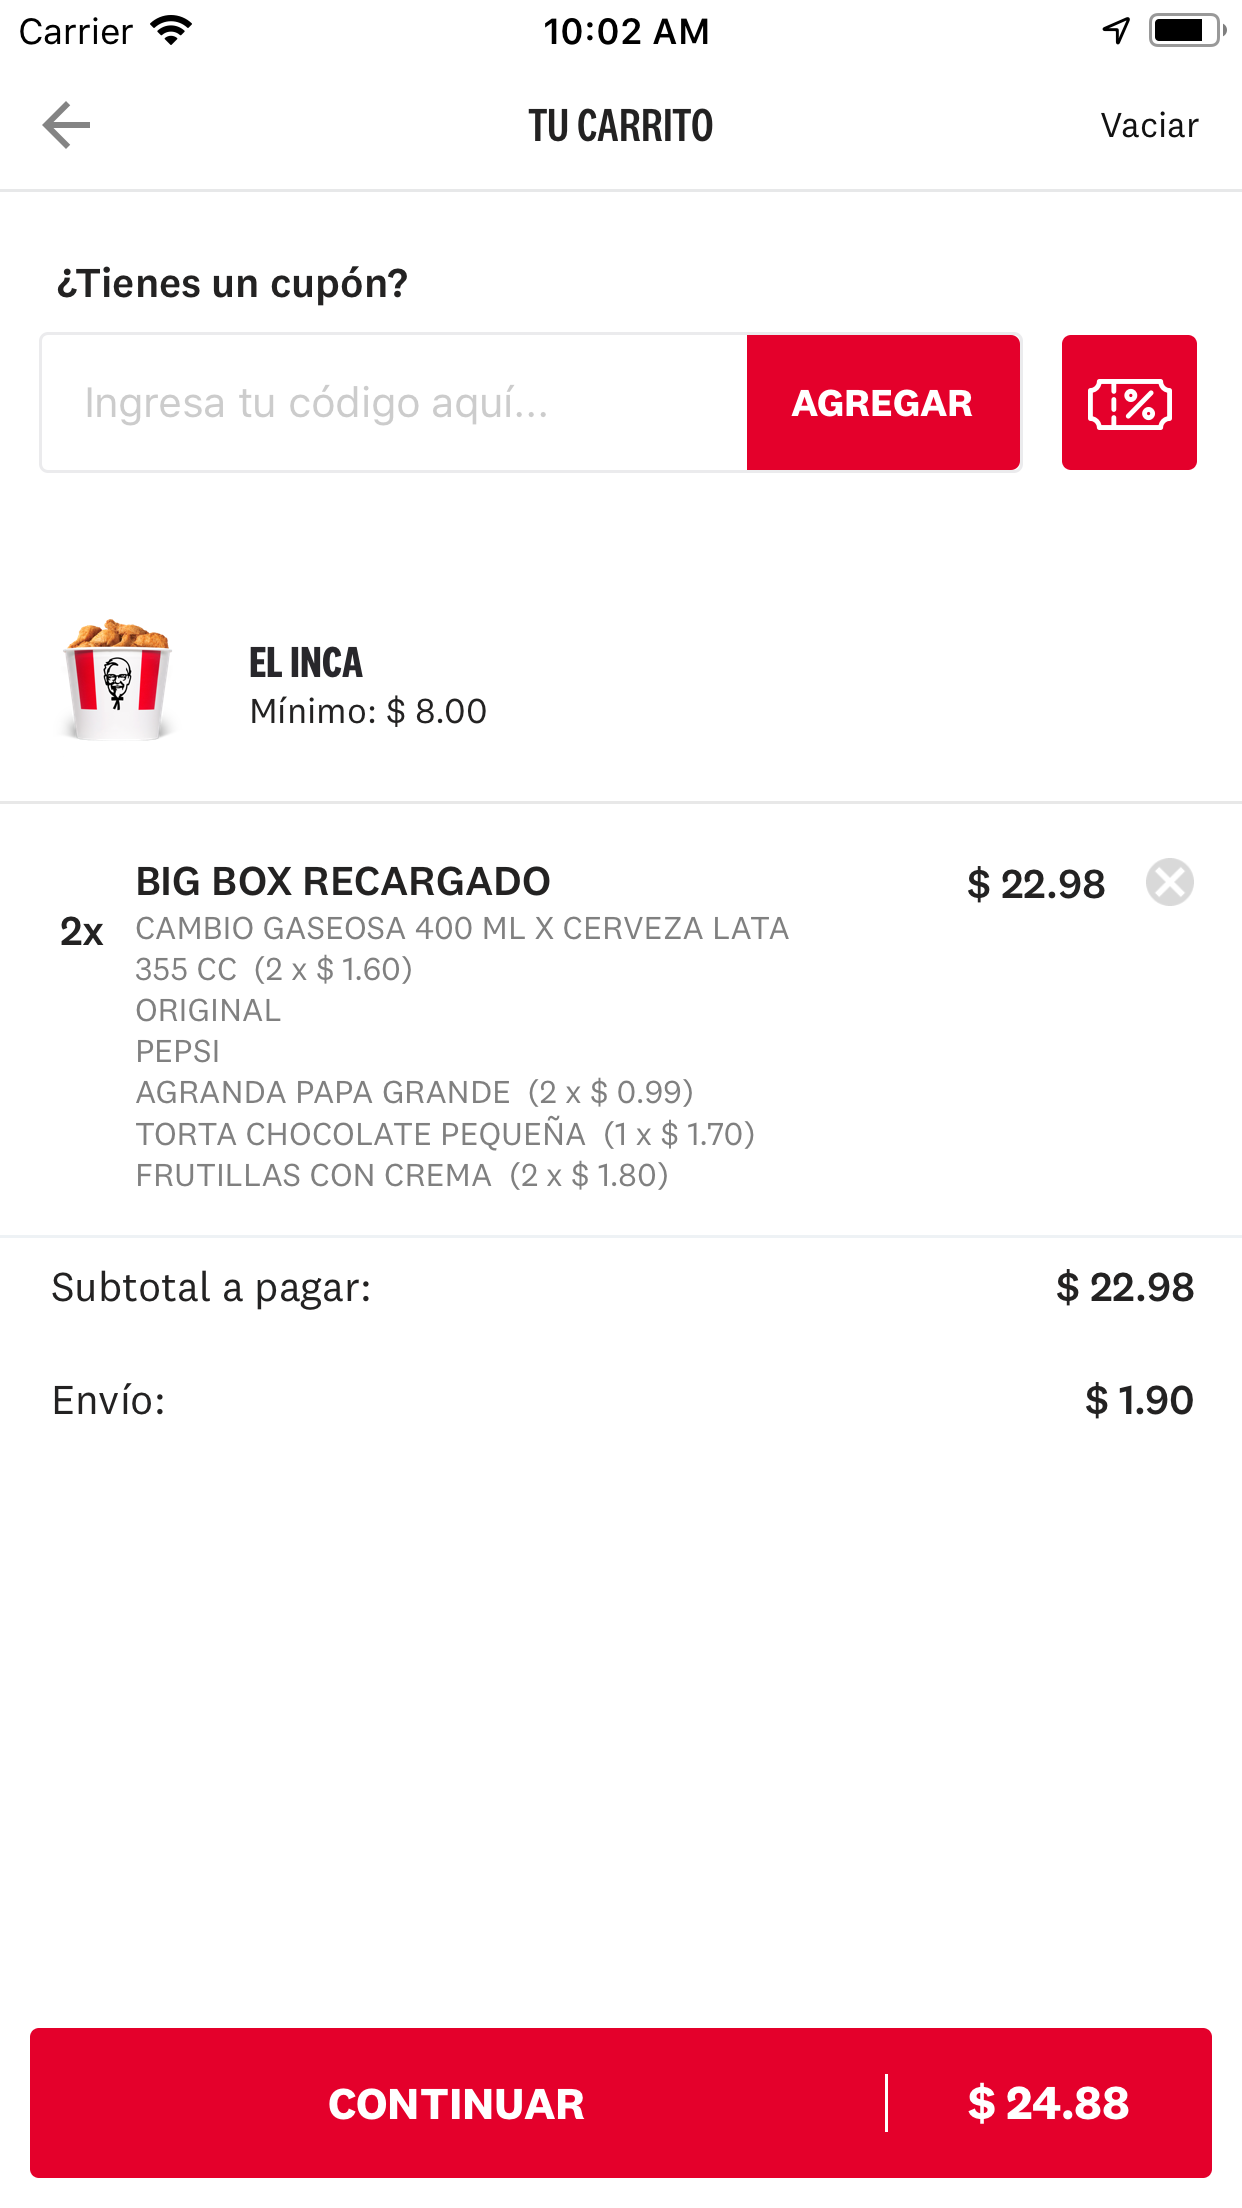
Task: Open the coupon discount ticket icon
Action: click(1129, 403)
